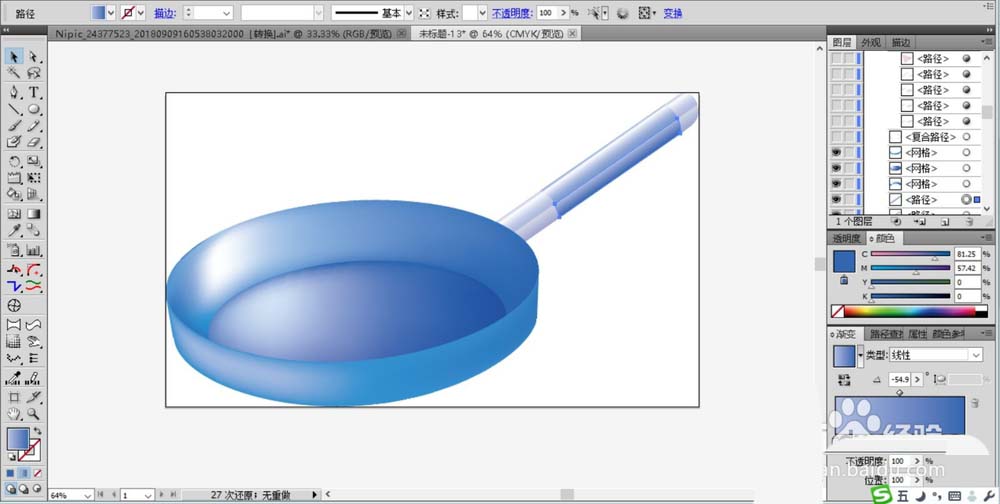Click the M value field 57.42
The height and width of the screenshot is (504, 1000).
coord(967,268)
